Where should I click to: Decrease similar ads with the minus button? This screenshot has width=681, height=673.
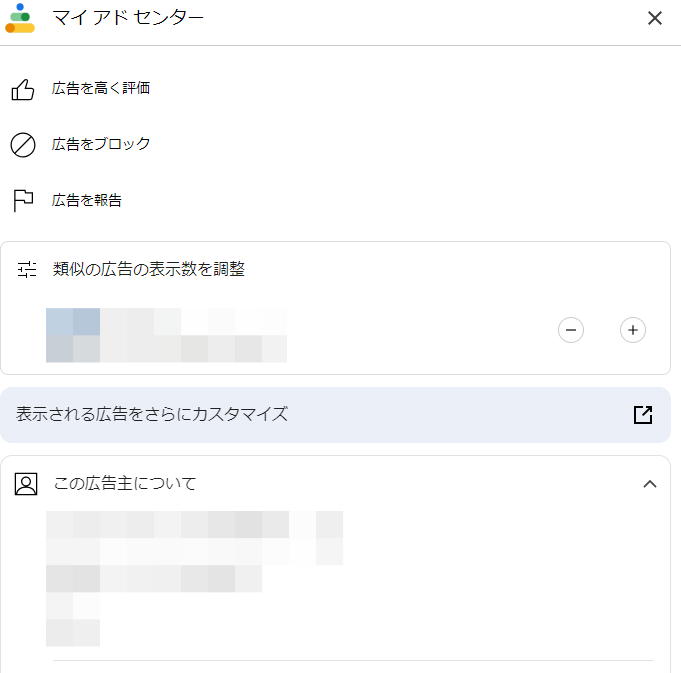571,330
